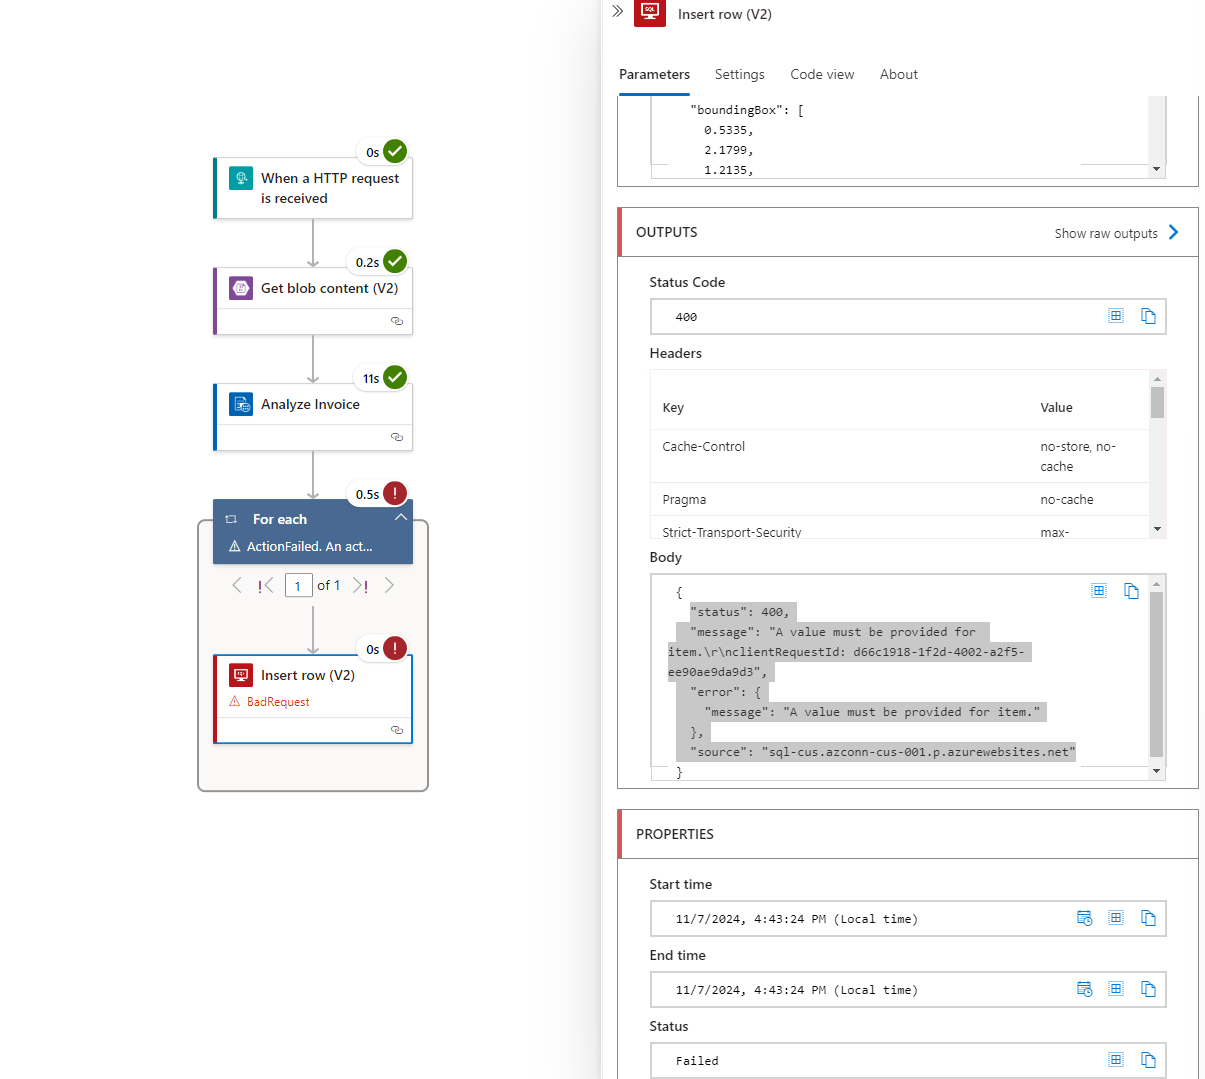
Task: Switch to the Parameters tab
Action: pos(654,74)
